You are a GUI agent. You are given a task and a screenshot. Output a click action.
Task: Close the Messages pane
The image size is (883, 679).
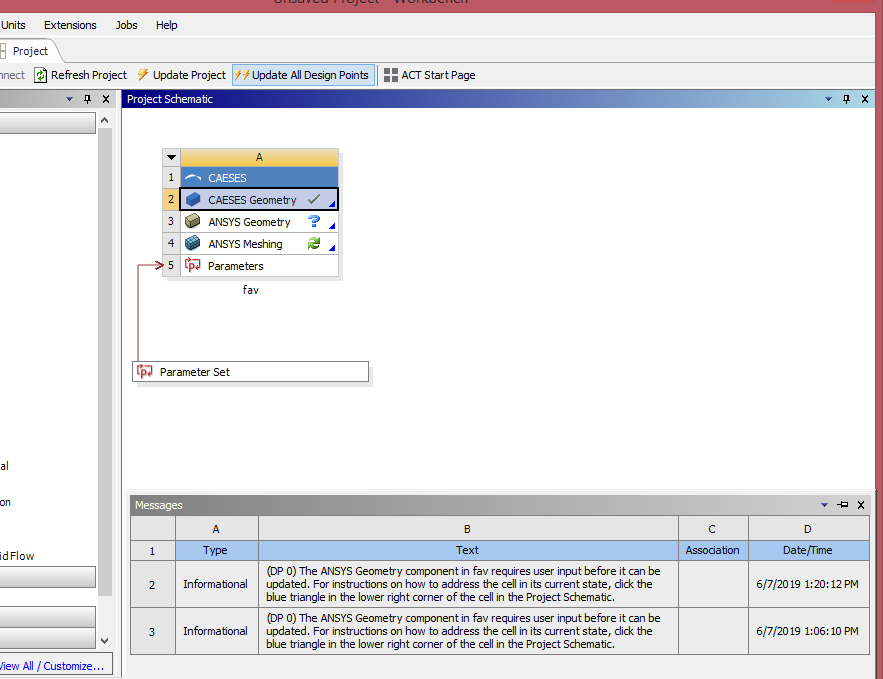coord(861,505)
